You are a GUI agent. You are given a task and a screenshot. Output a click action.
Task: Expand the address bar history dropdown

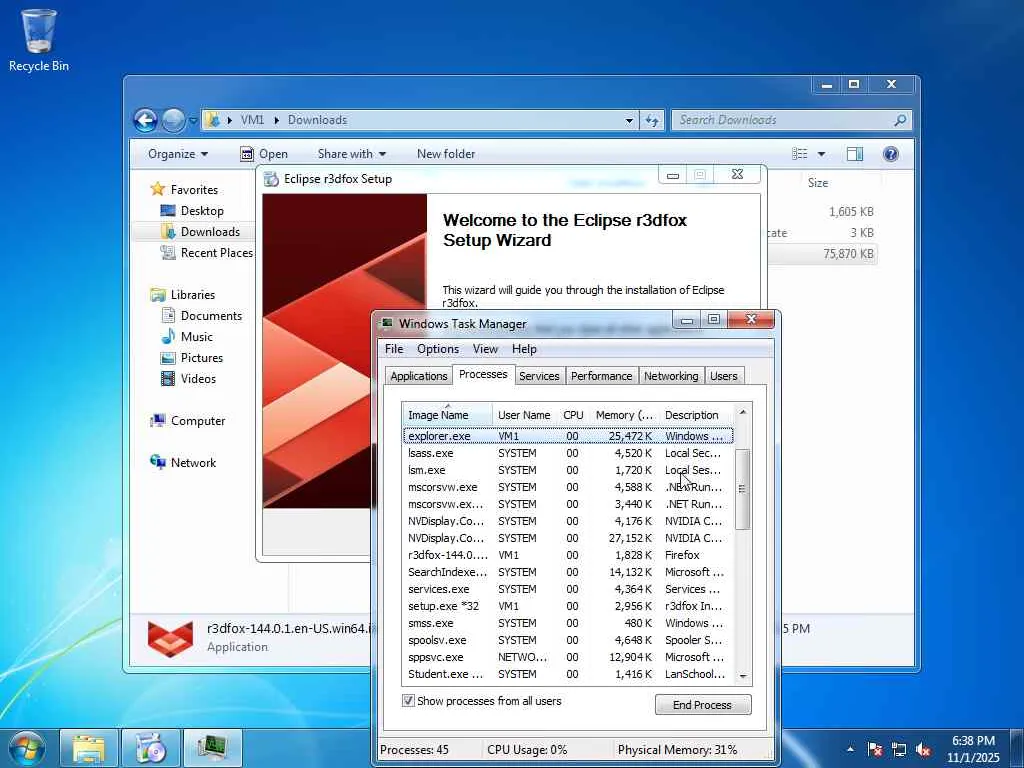[629, 120]
